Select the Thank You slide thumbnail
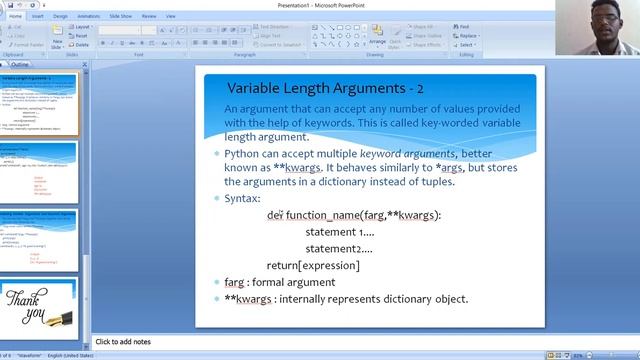Screen dimensions: 640x360 tap(39, 309)
